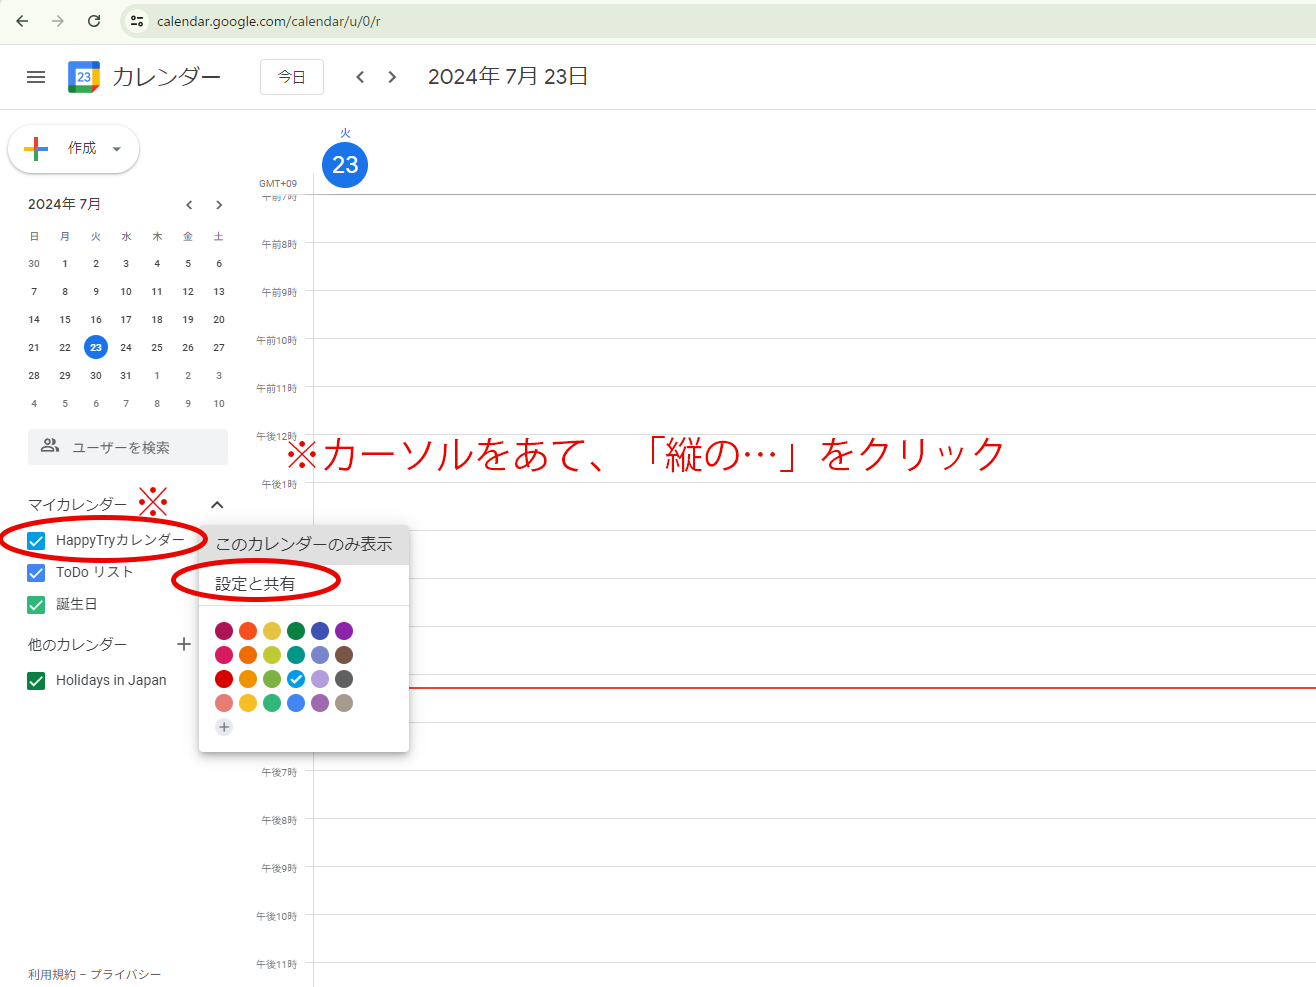This screenshot has width=1316, height=987.
Task: Select このカレンダーのみ表示 from the menu
Action: [x=304, y=545]
